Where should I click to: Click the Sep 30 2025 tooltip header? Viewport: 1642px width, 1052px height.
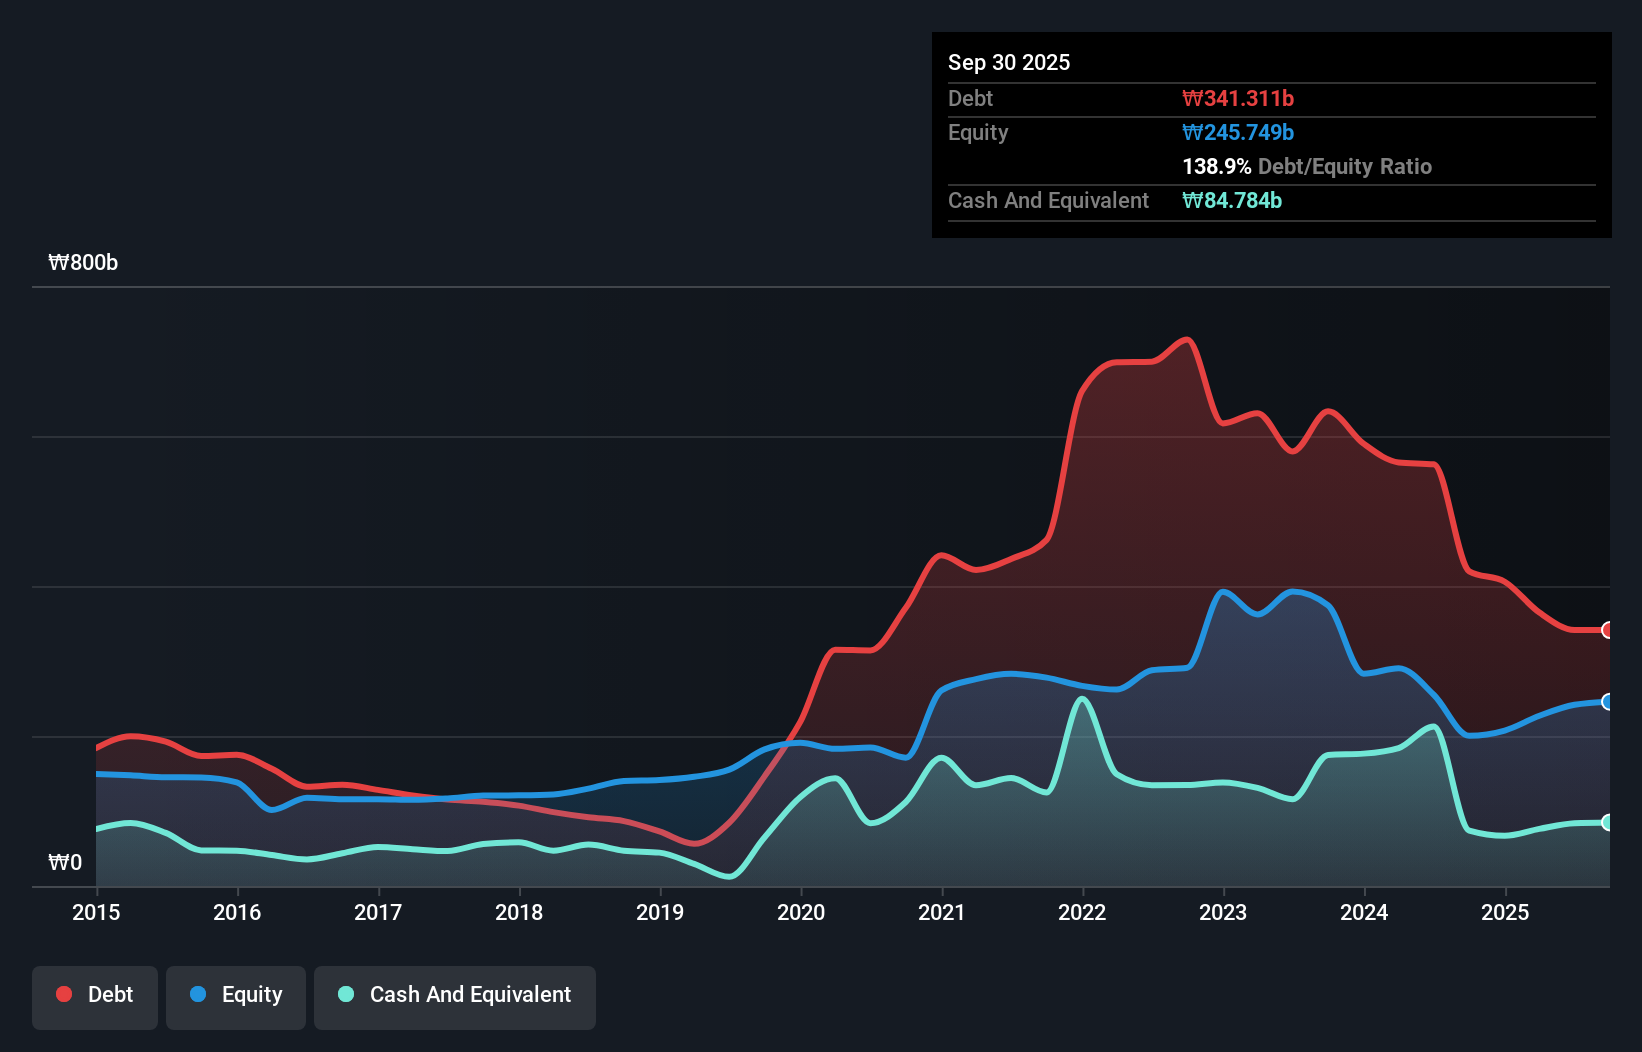pos(1009,62)
